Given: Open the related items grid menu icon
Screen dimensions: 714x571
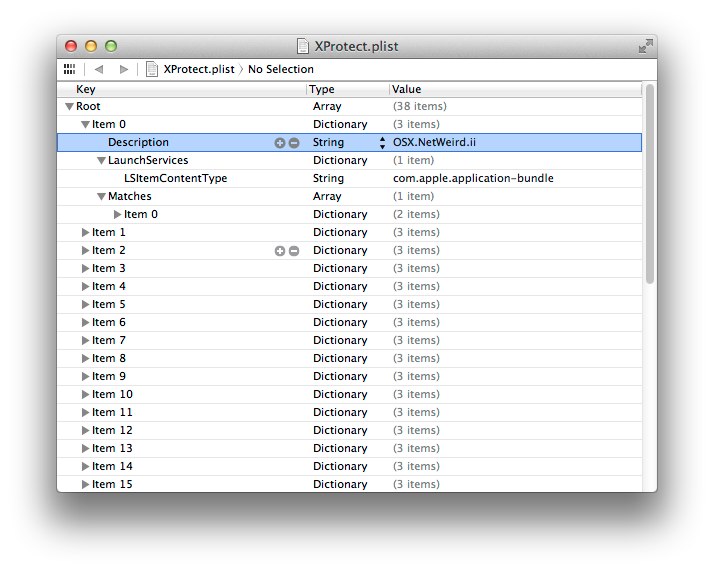Looking at the screenshot, I should point(69,69).
